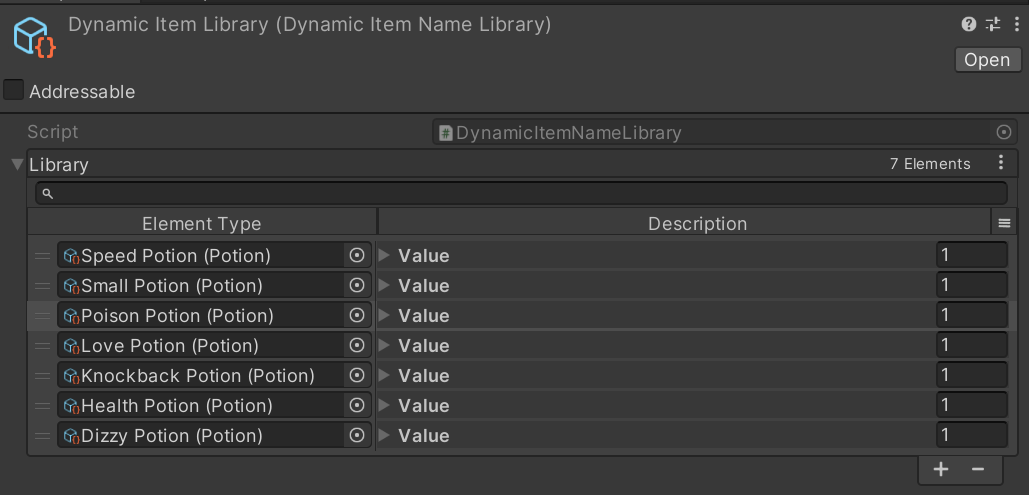Open the preset selector sliders icon

click(x=993, y=25)
